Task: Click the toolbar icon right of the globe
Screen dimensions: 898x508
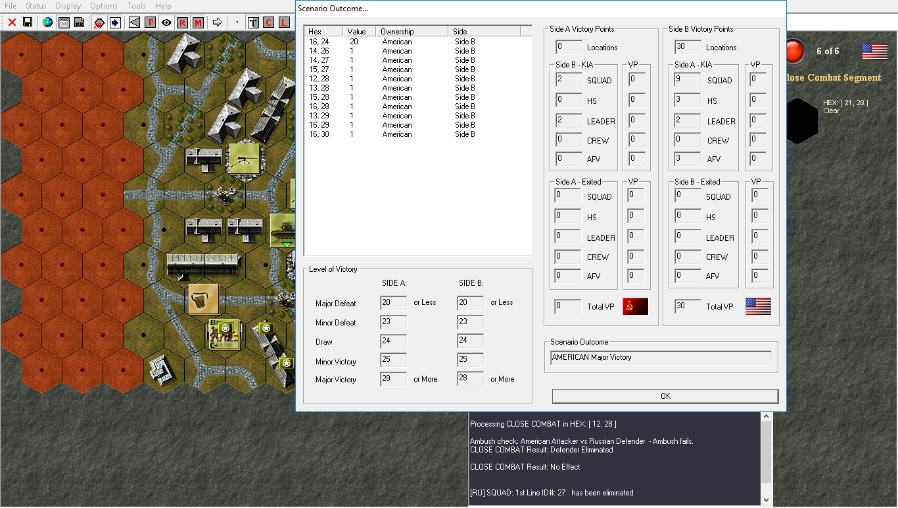Action: click(64, 22)
